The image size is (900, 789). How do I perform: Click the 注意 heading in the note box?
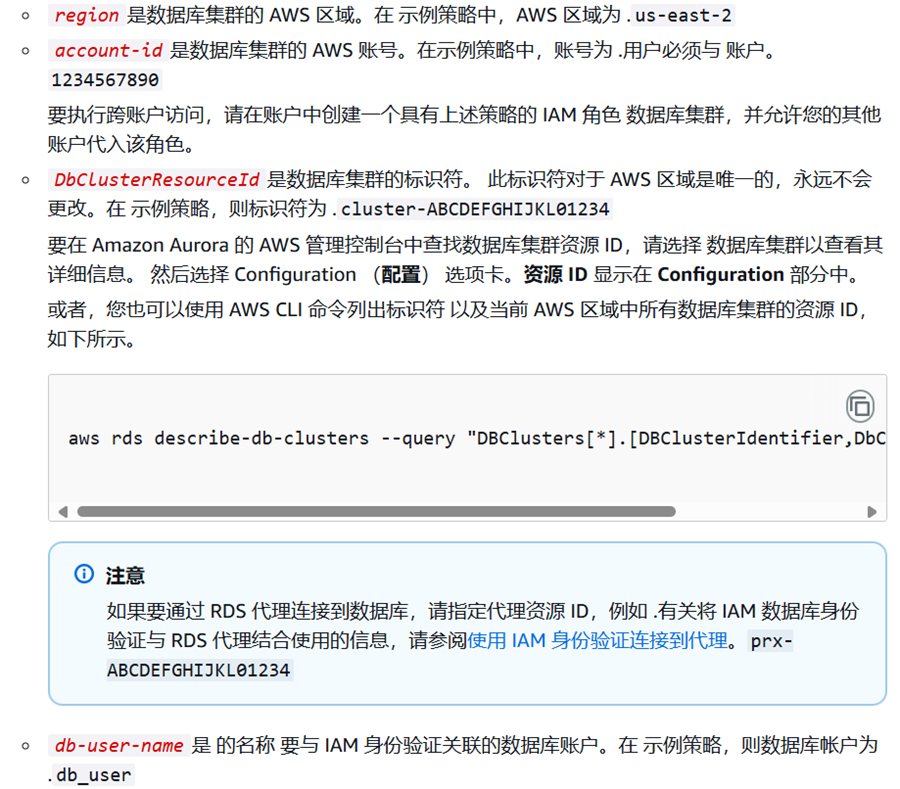(x=125, y=575)
